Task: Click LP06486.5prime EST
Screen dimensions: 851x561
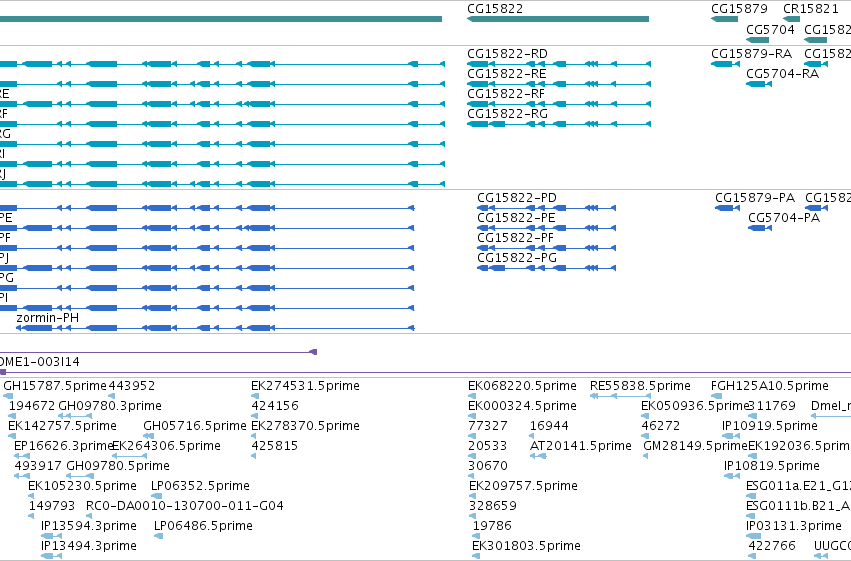Action: pyautogui.click(x=158, y=536)
